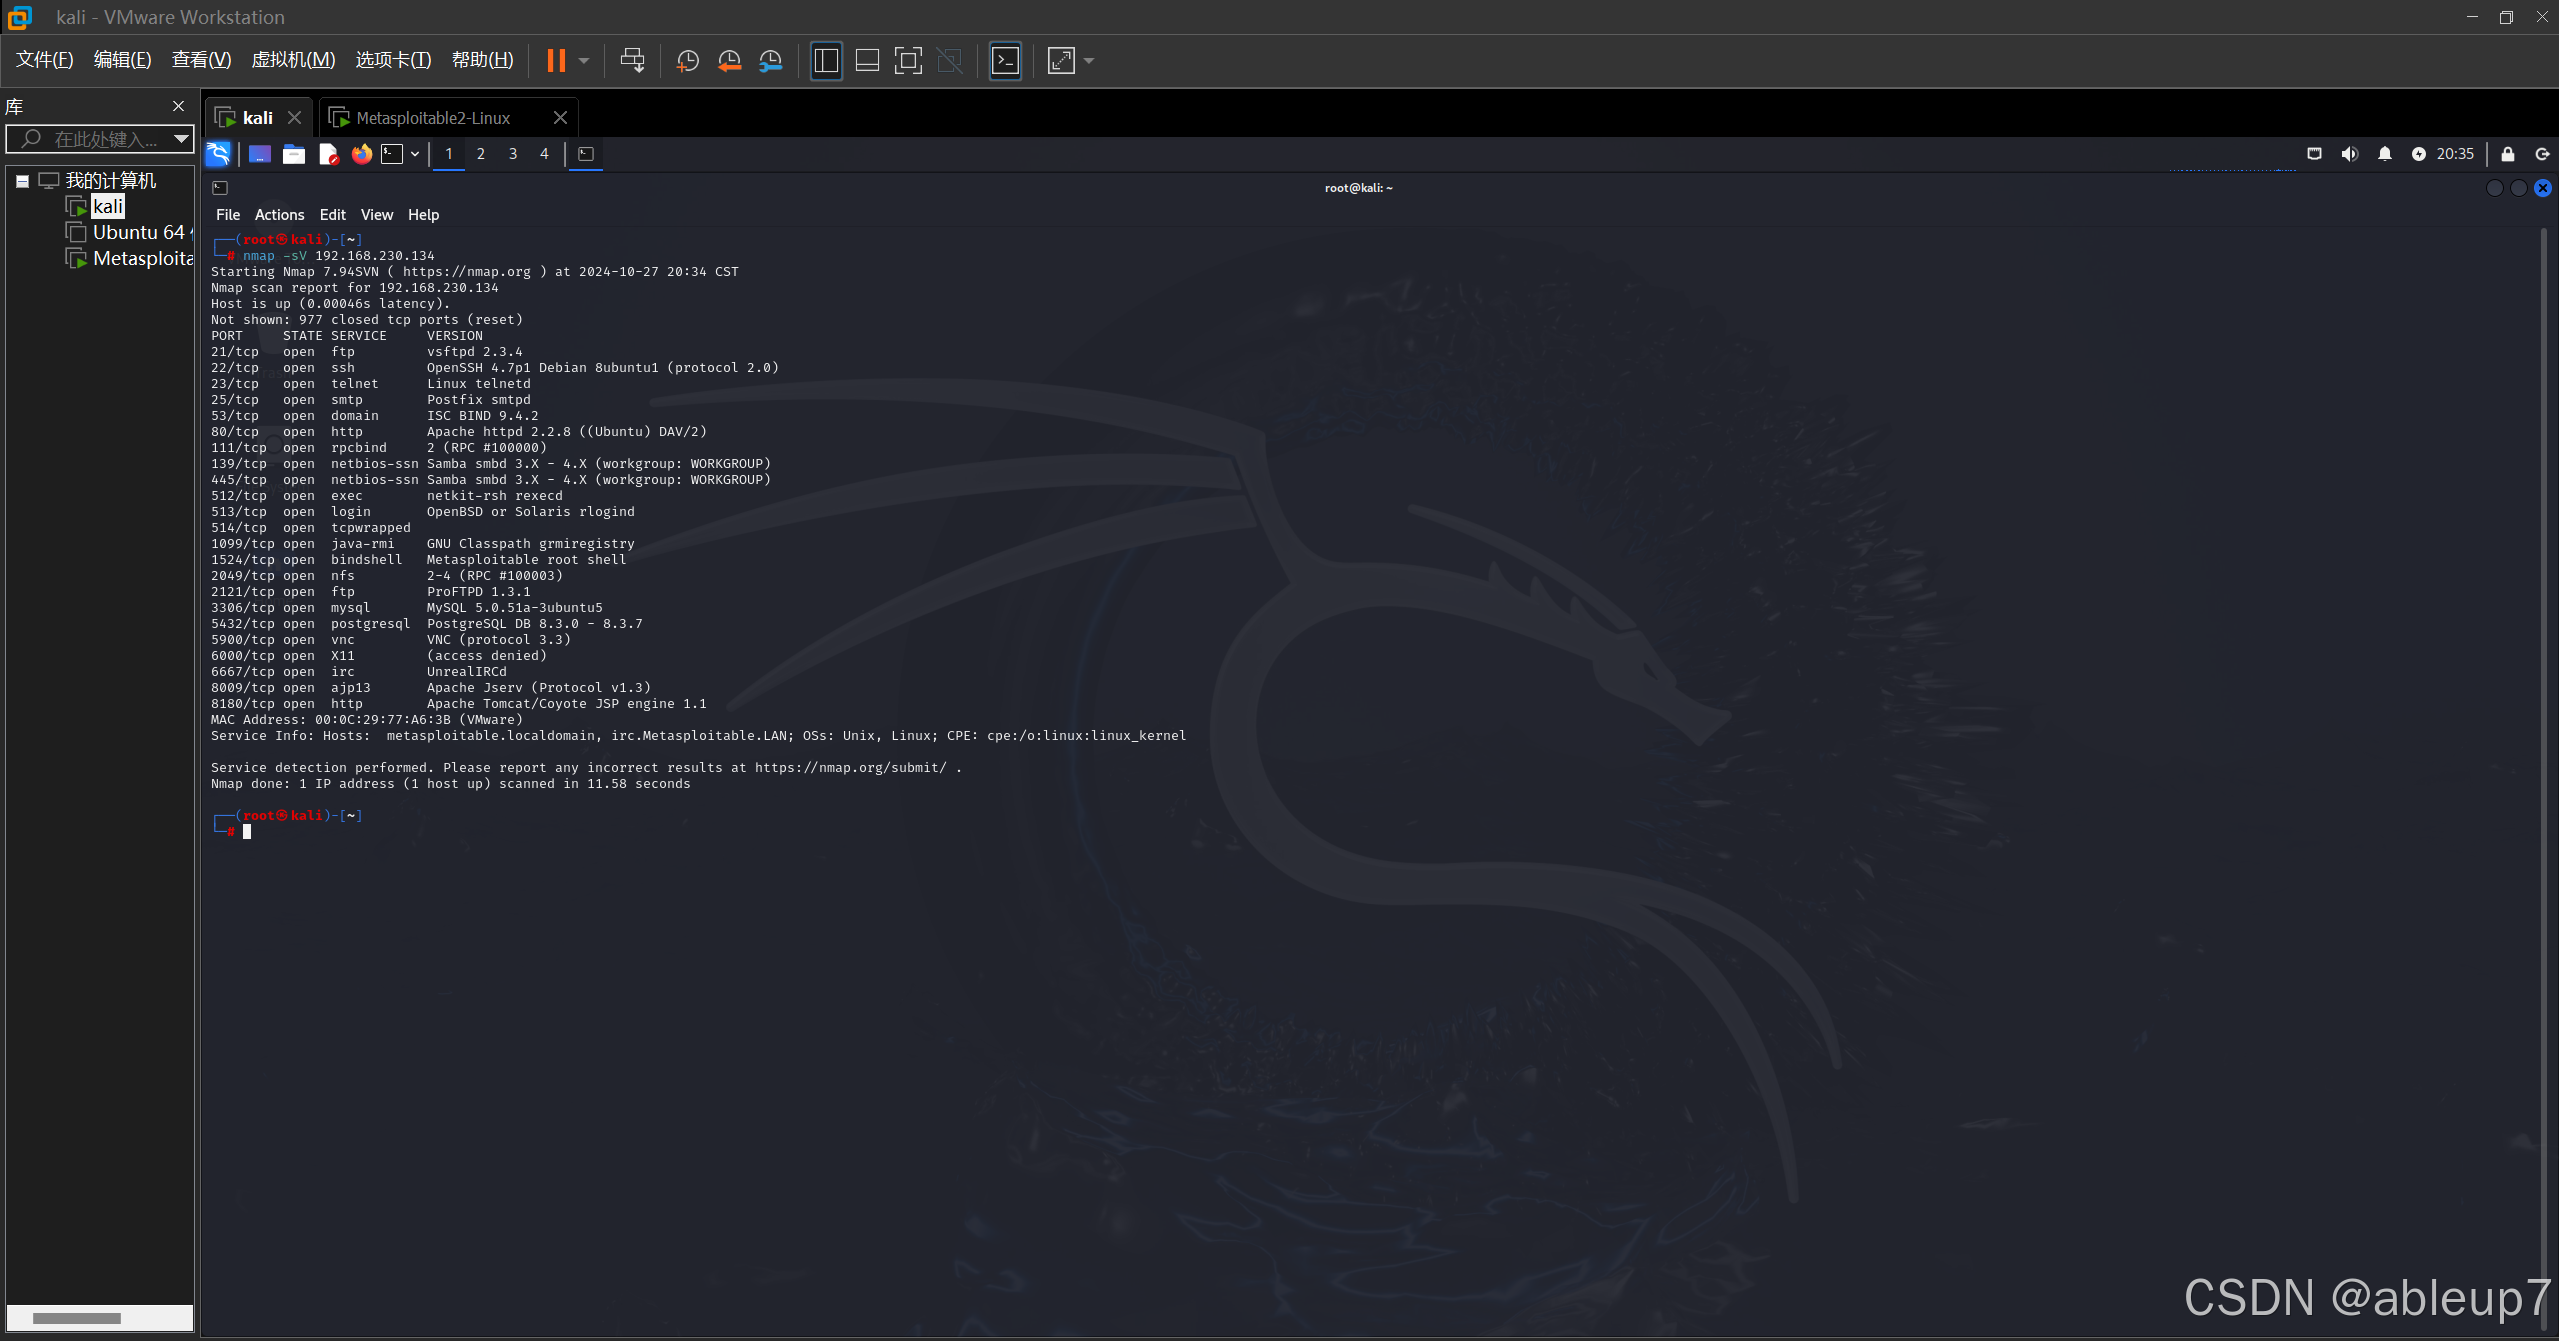The height and width of the screenshot is (1341, 2559).
Task: Toggle the console view button
Action: pos(1005,61)
